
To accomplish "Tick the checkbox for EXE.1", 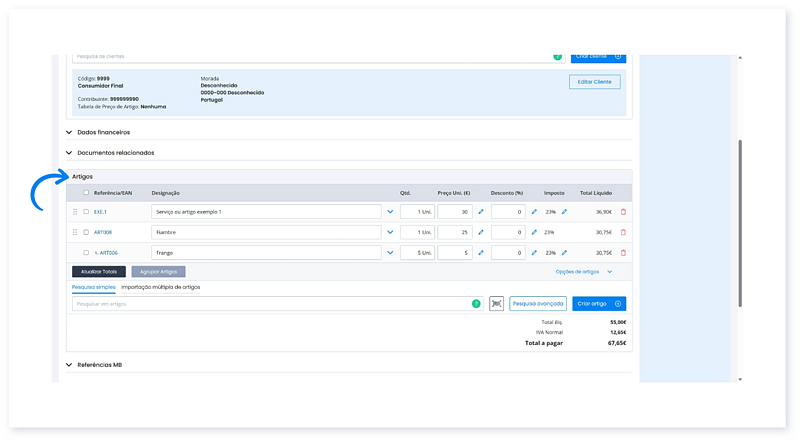I will [x=86, y=212].
